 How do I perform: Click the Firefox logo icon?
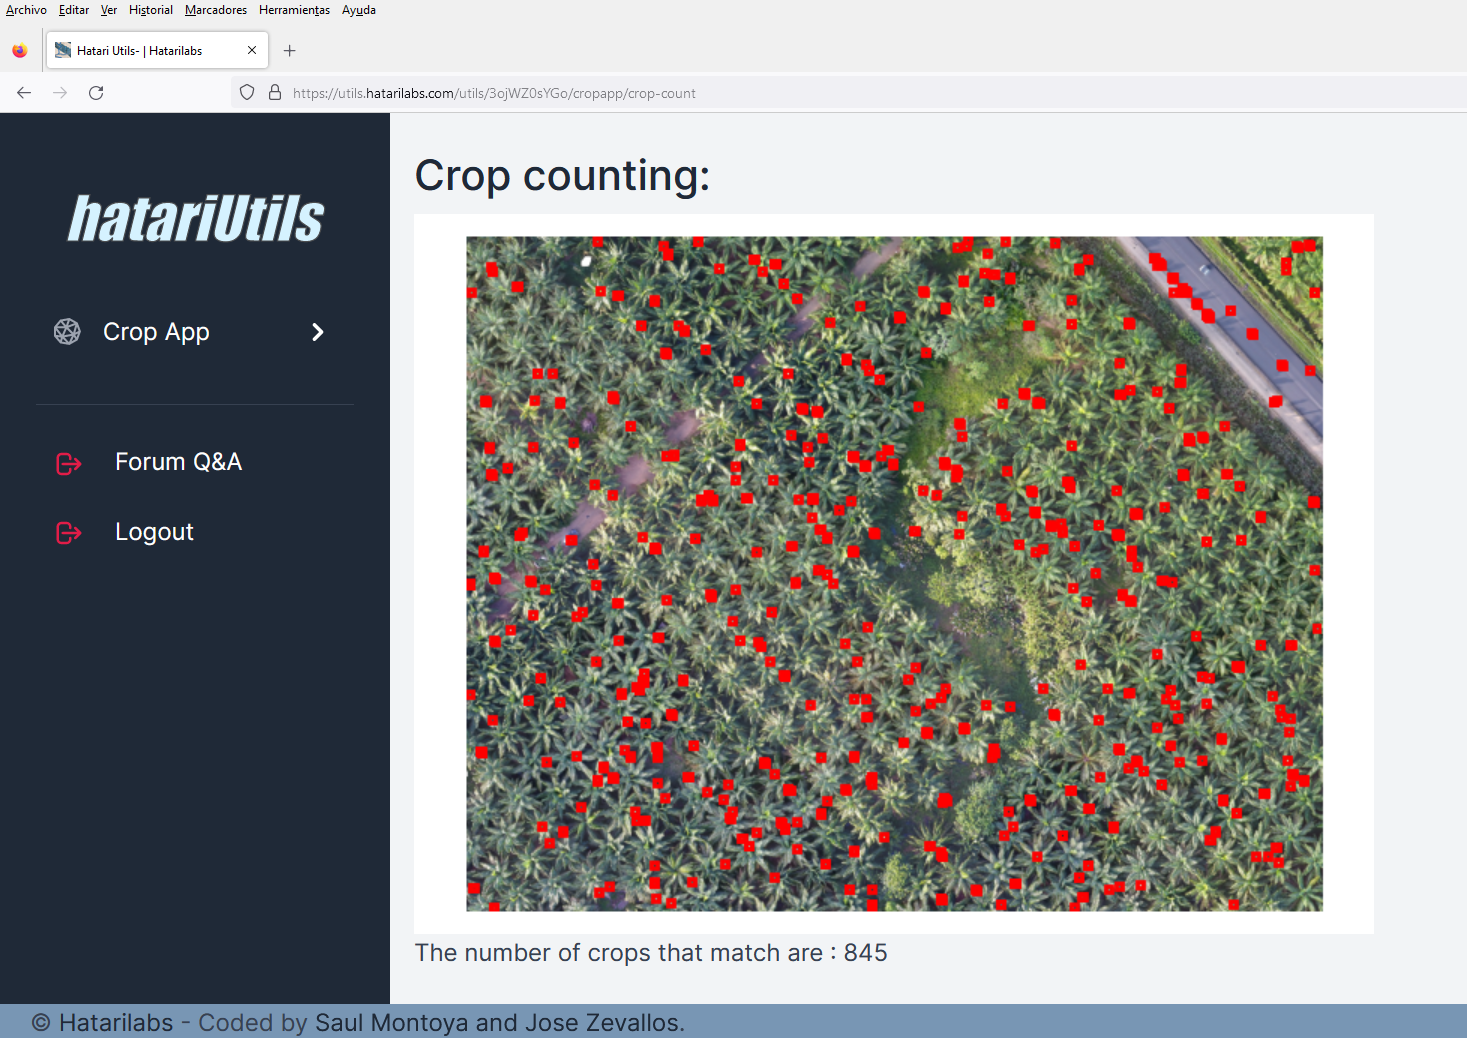[x=20, y=51]
